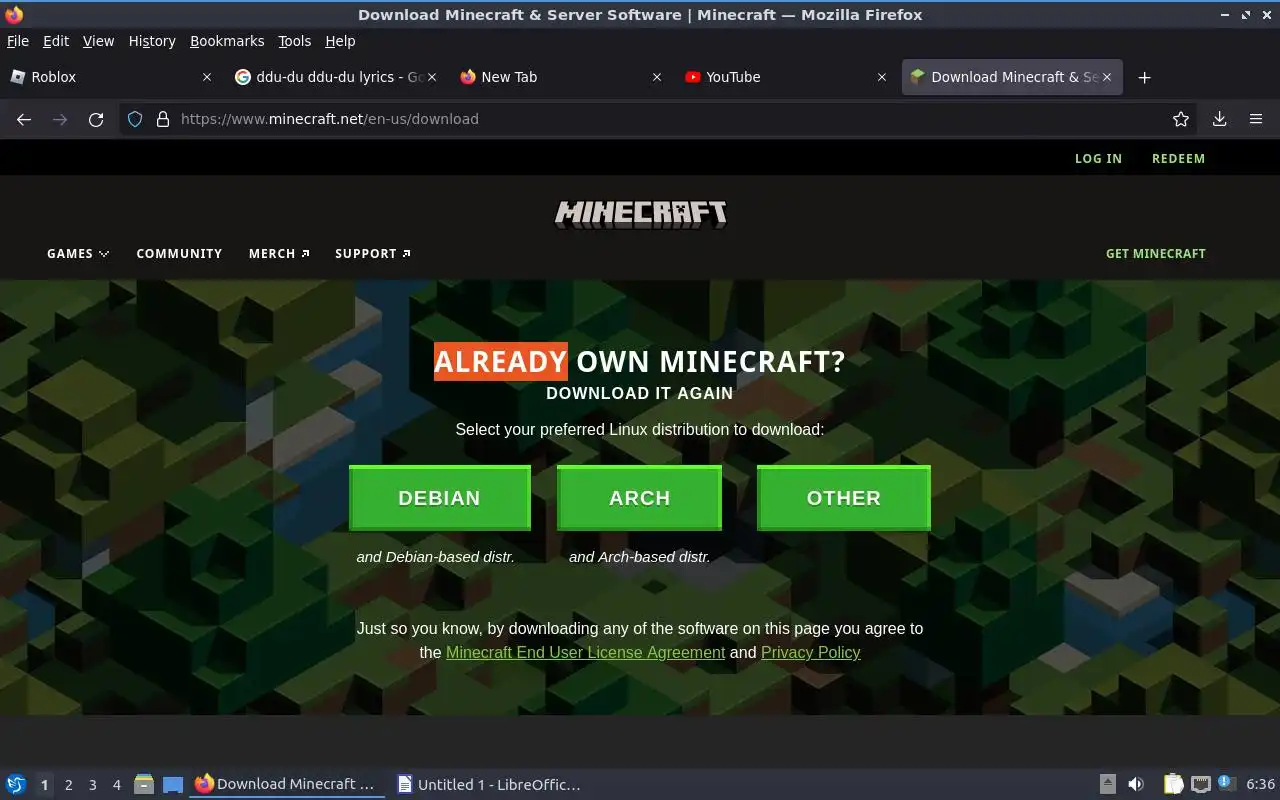Click 'and Debian-based distr.' caption
1280x800 pixels.
(436, 557)
